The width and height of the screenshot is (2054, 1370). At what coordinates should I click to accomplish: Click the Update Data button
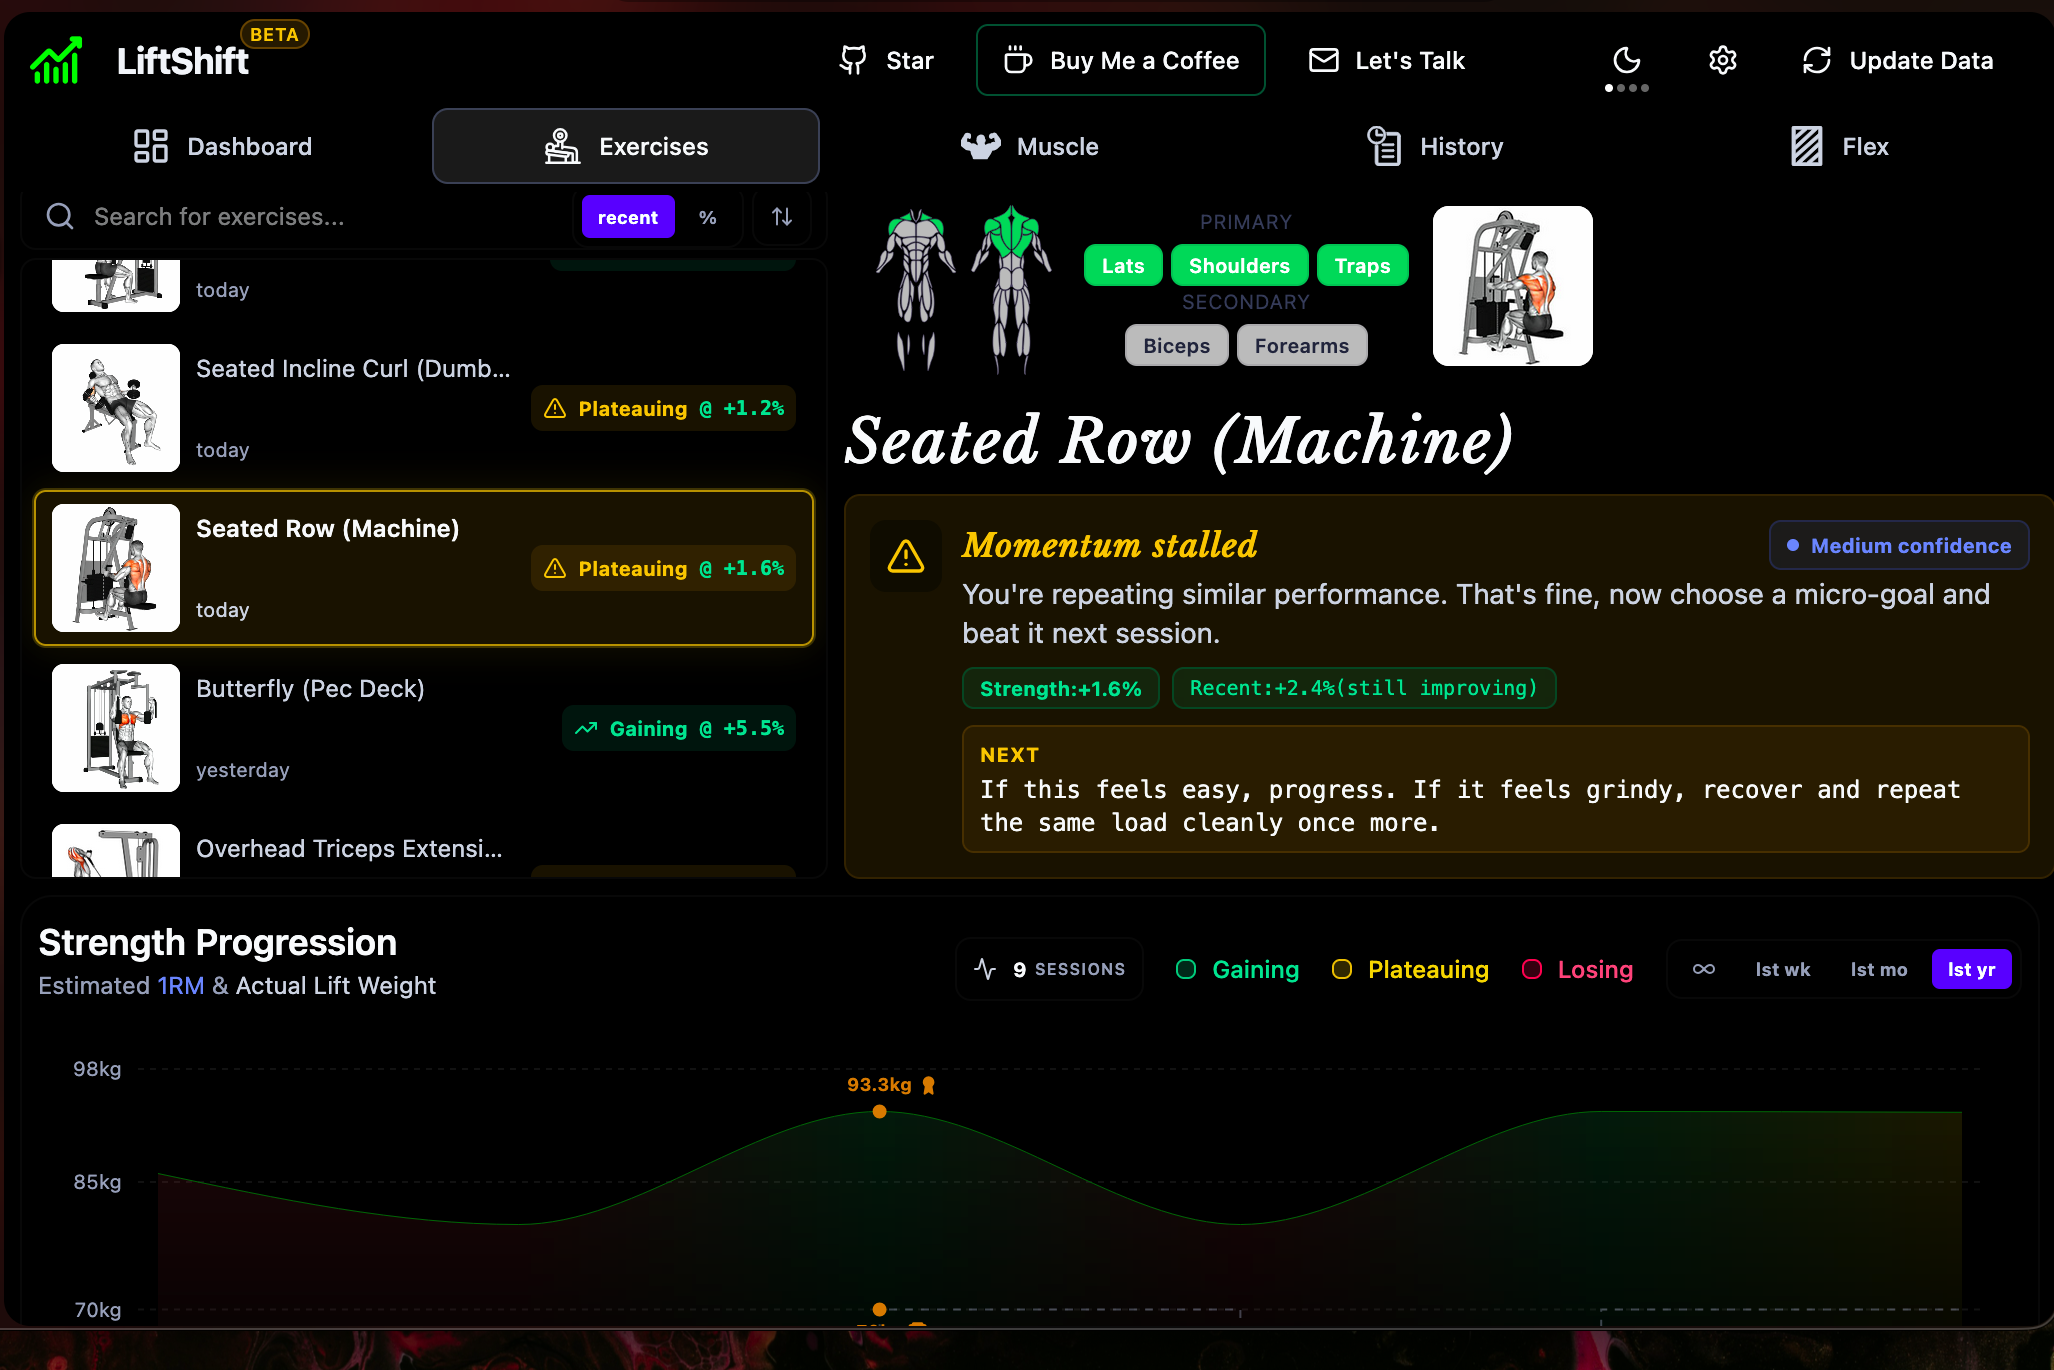[x=1897, y=60]
